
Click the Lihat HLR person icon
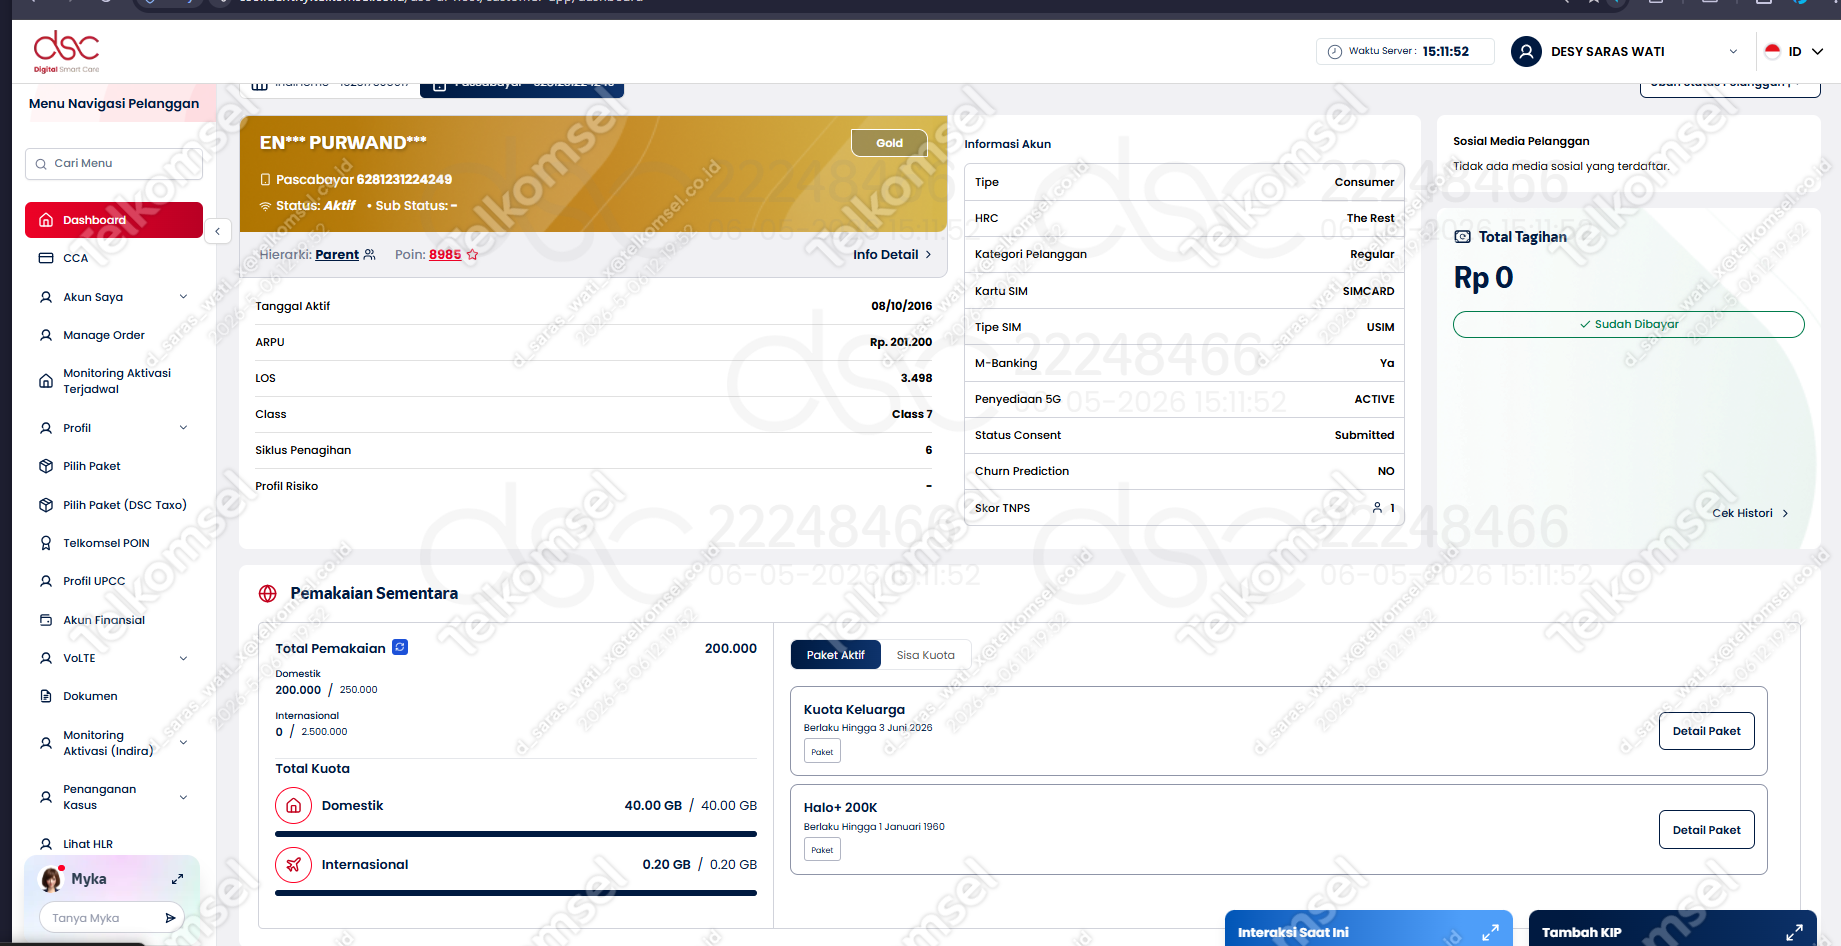click(46, 844)
